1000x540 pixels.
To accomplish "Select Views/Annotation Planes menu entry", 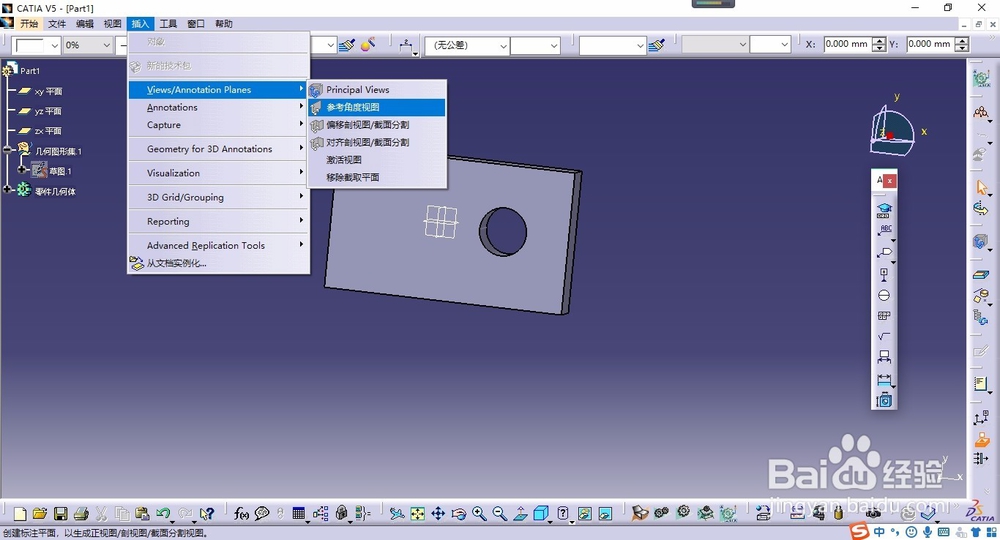I will coord(218,90).
